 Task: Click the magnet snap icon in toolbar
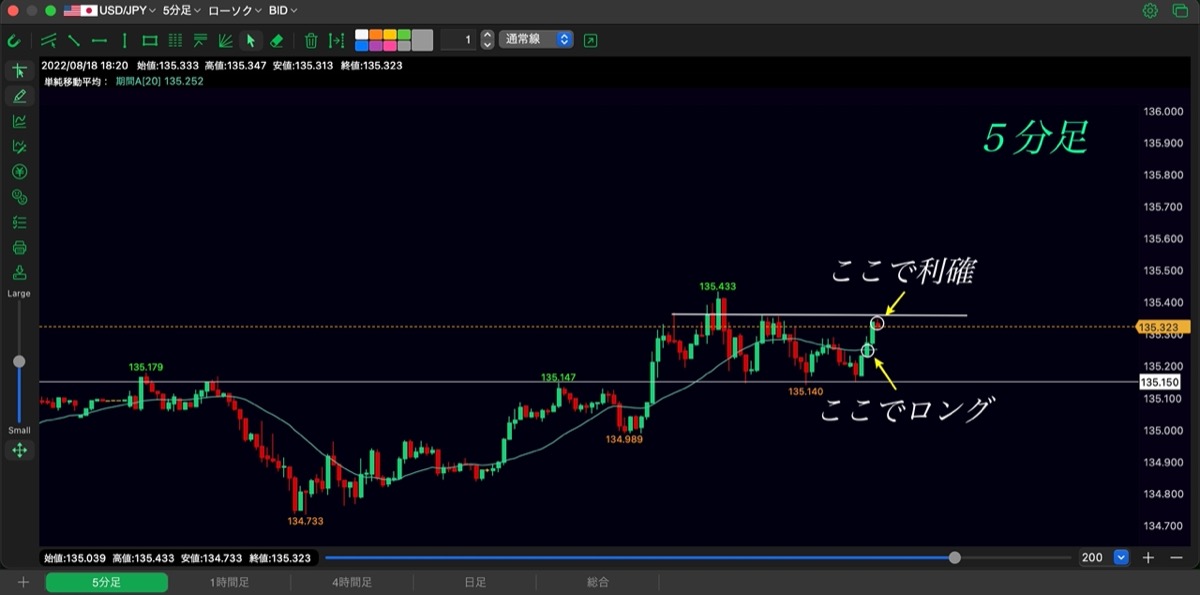coord(13,41)
